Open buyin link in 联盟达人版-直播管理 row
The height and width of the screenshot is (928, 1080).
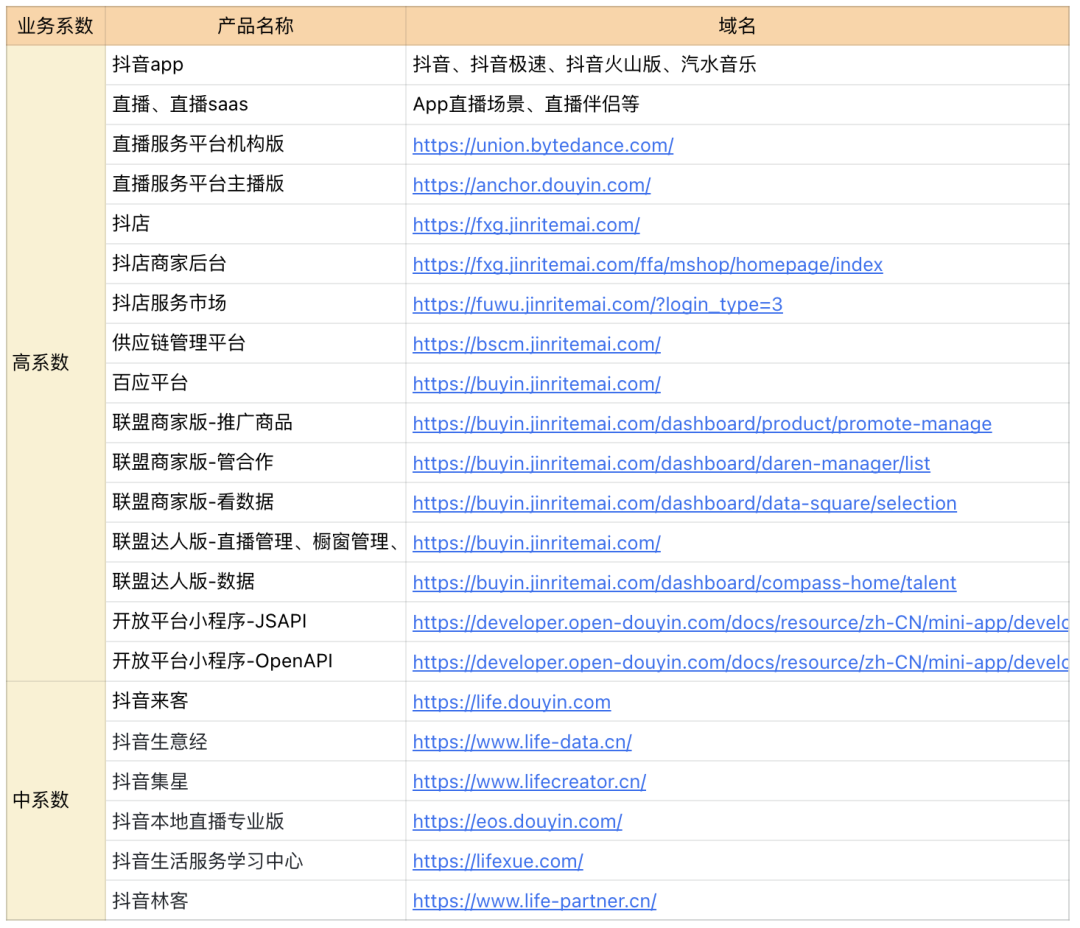[537, 543]
